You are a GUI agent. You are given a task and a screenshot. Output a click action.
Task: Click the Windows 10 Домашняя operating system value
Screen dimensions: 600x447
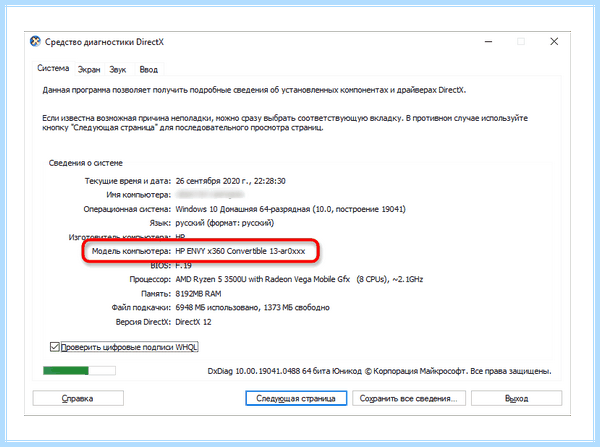pyautogui.click(x=290, y=209)
